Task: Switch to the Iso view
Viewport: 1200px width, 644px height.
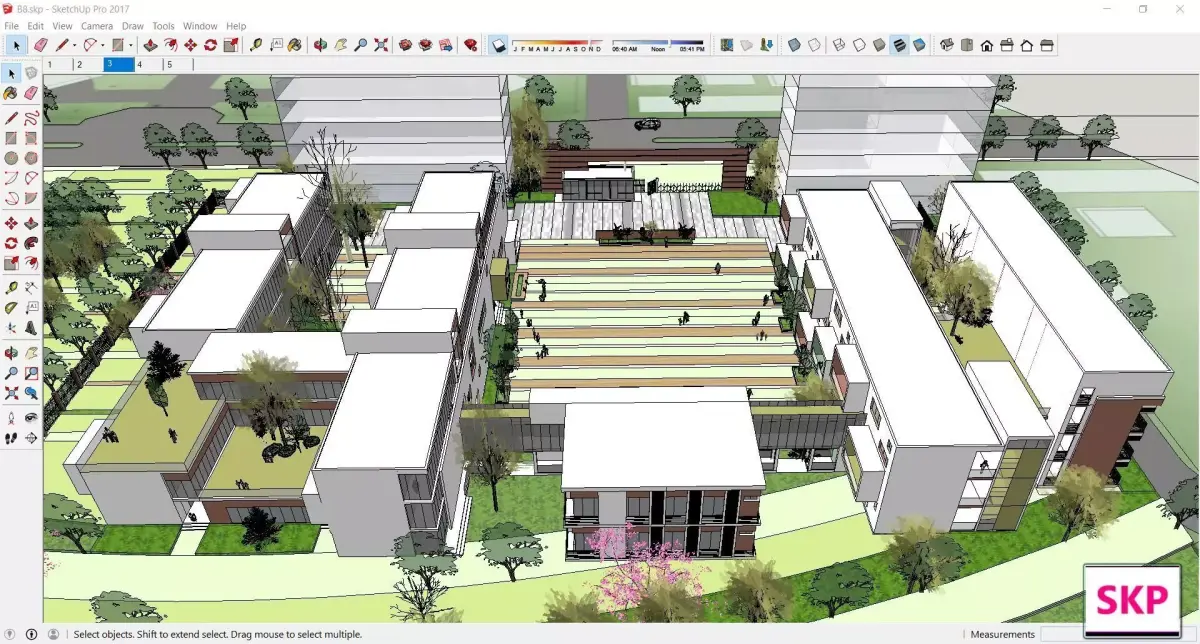Action: click(x=945, y=45)
